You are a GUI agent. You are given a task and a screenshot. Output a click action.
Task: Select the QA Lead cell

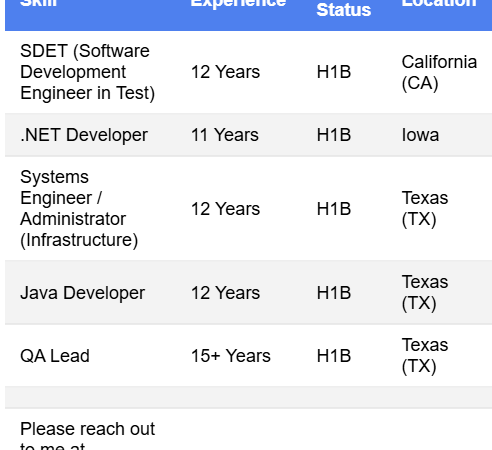[55, 356]
